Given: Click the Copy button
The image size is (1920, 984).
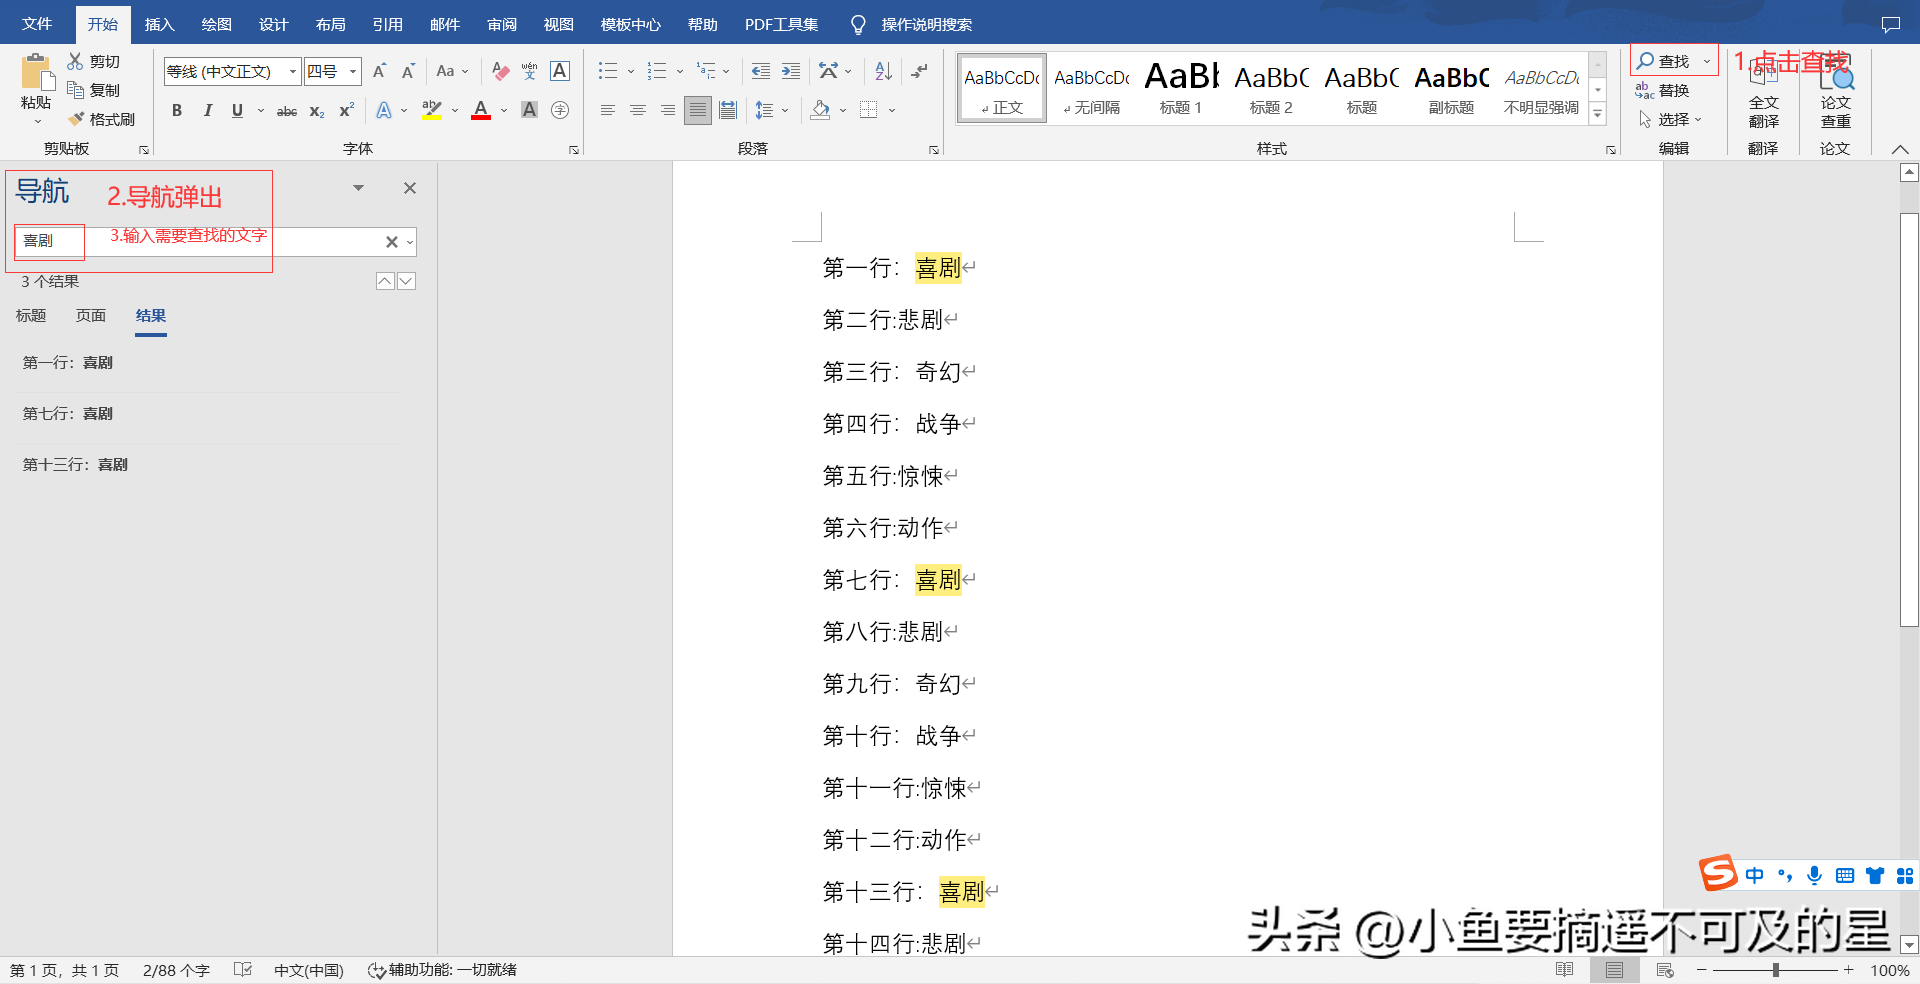Looking at the screenshot, I should pyautogui.click(x=94, y=90).
